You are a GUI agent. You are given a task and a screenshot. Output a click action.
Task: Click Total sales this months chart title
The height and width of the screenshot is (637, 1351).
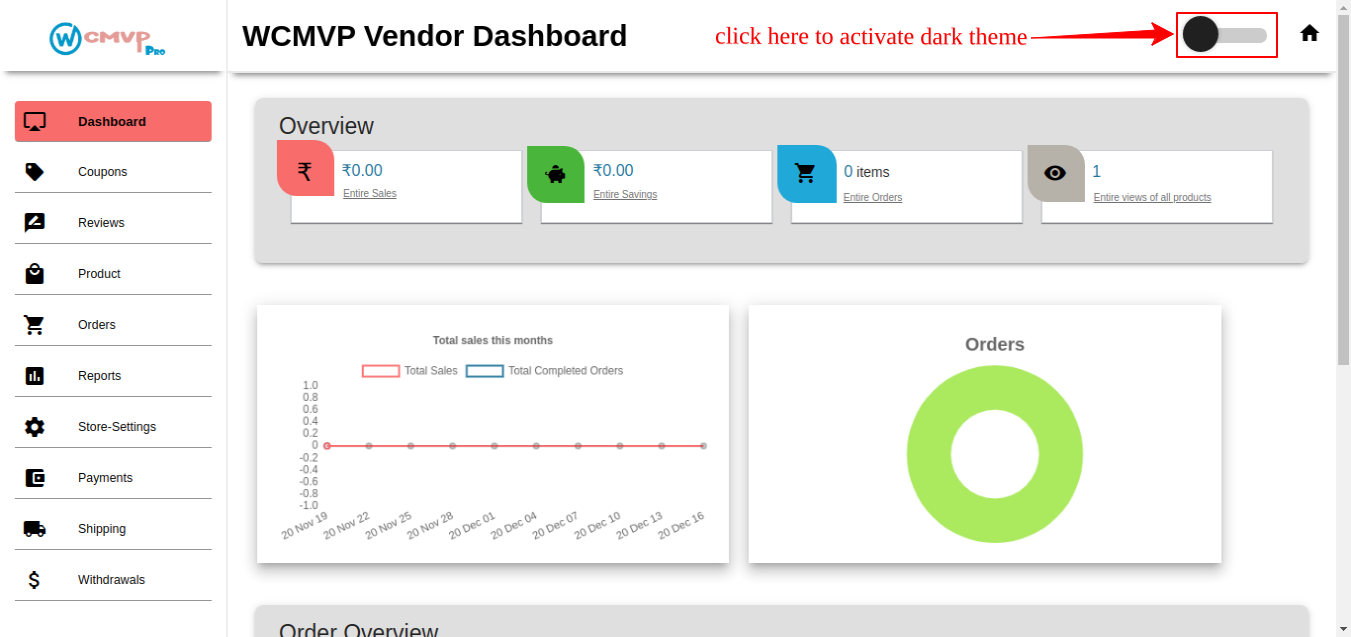click(x=493, y=341)
